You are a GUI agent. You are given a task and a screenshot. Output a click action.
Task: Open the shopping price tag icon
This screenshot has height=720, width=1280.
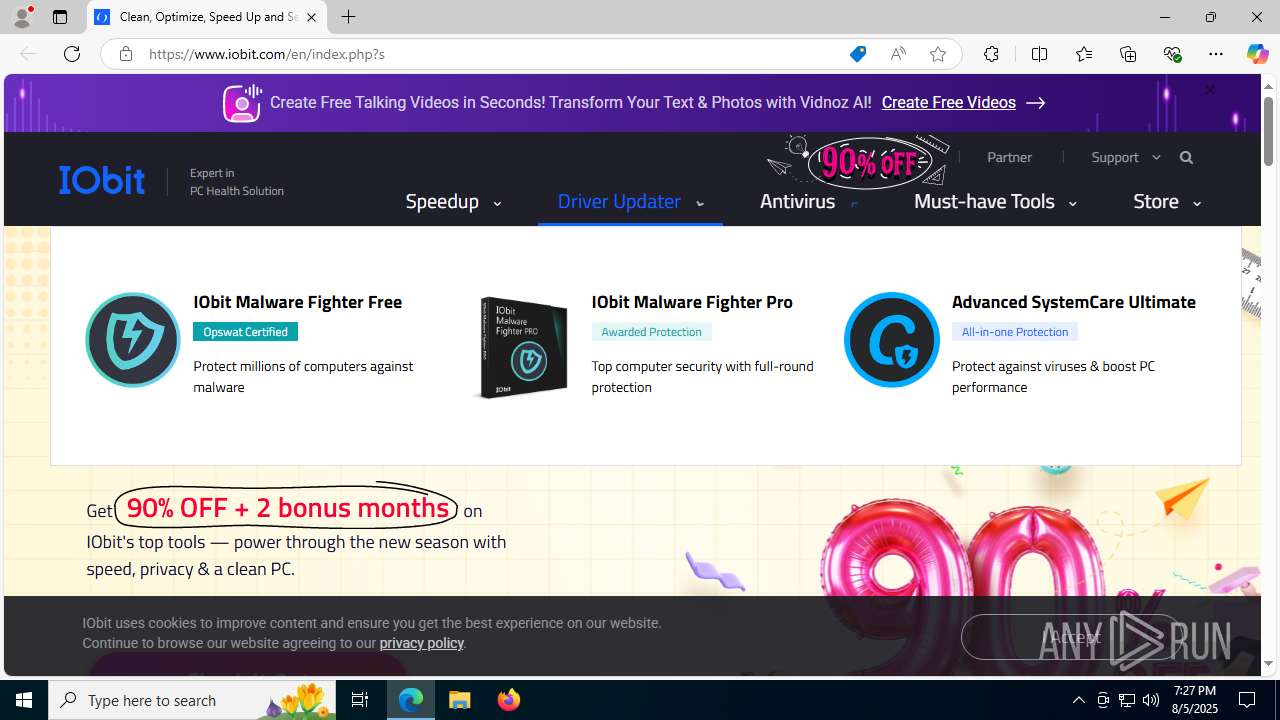tap(858, 54)
